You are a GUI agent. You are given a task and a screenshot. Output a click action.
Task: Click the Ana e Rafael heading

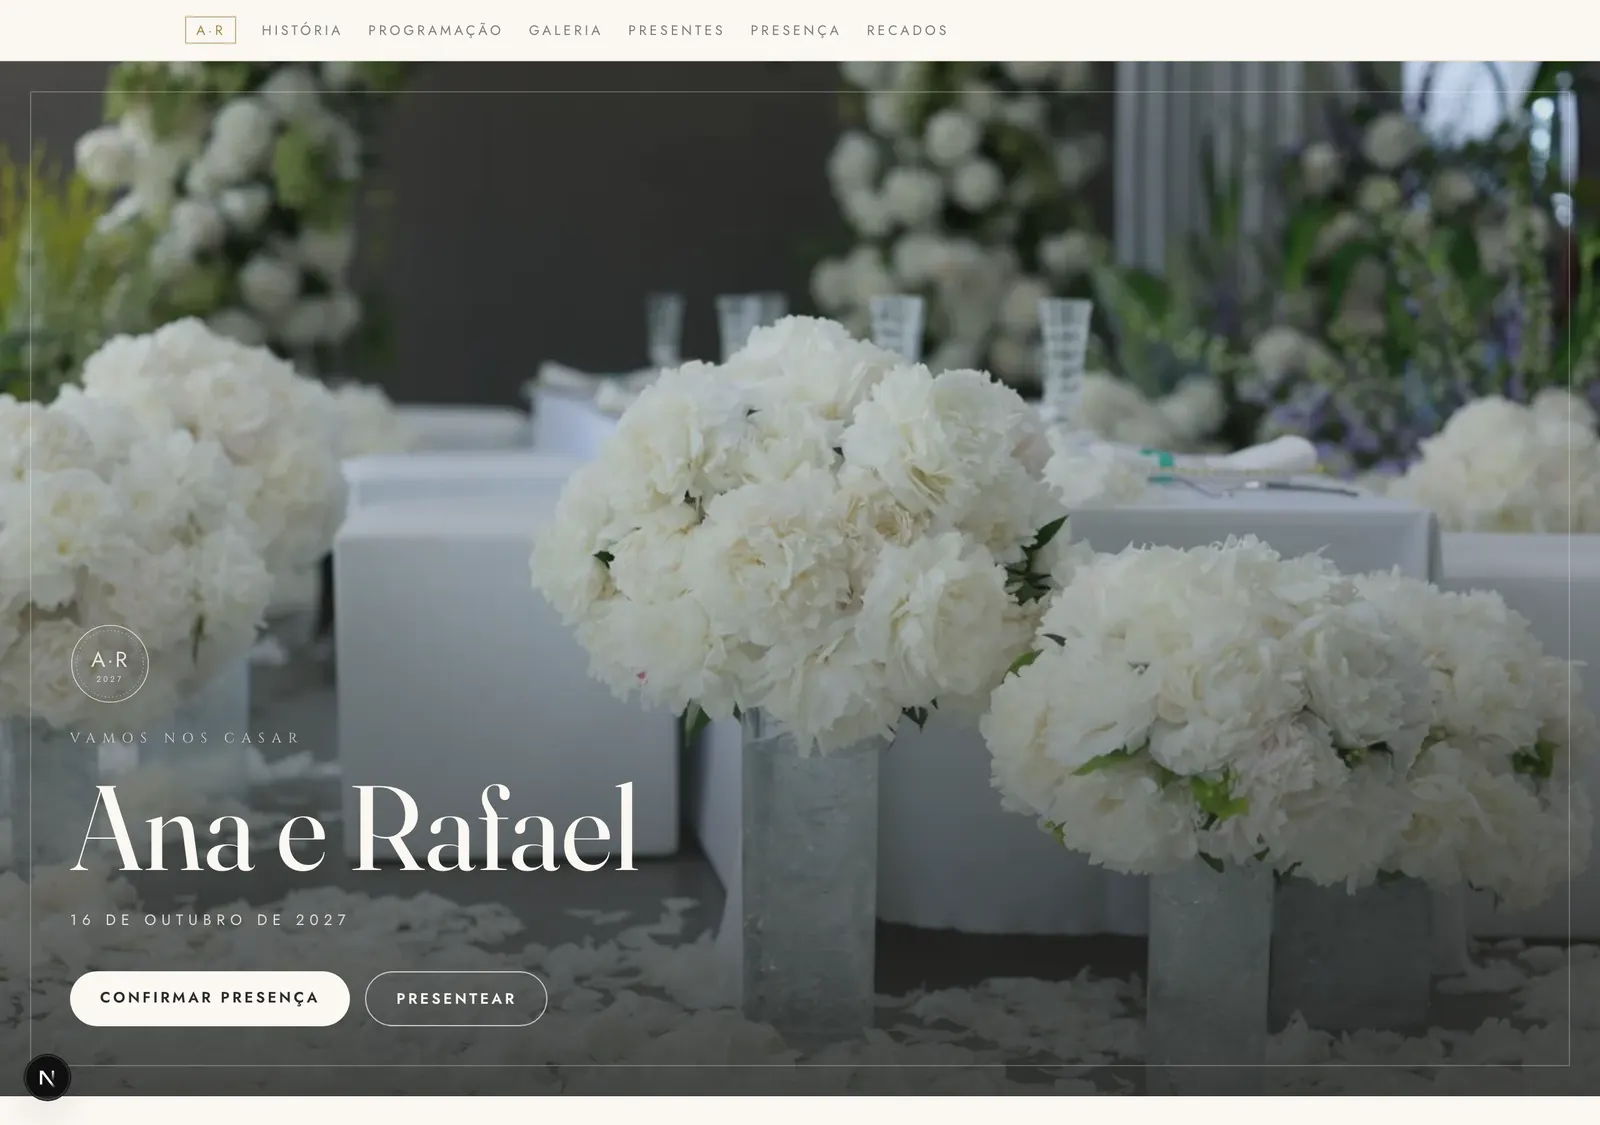point(354,829)
